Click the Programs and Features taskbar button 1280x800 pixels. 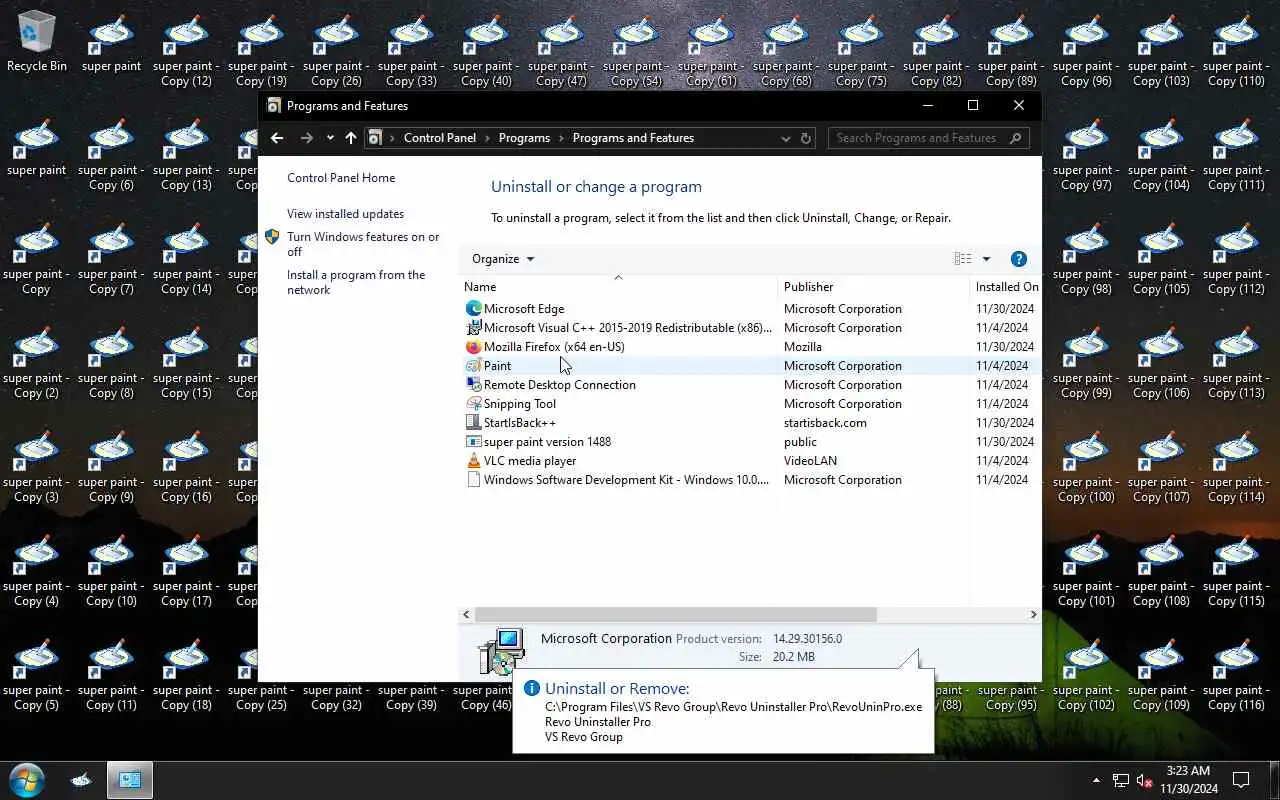pos(130,780)
